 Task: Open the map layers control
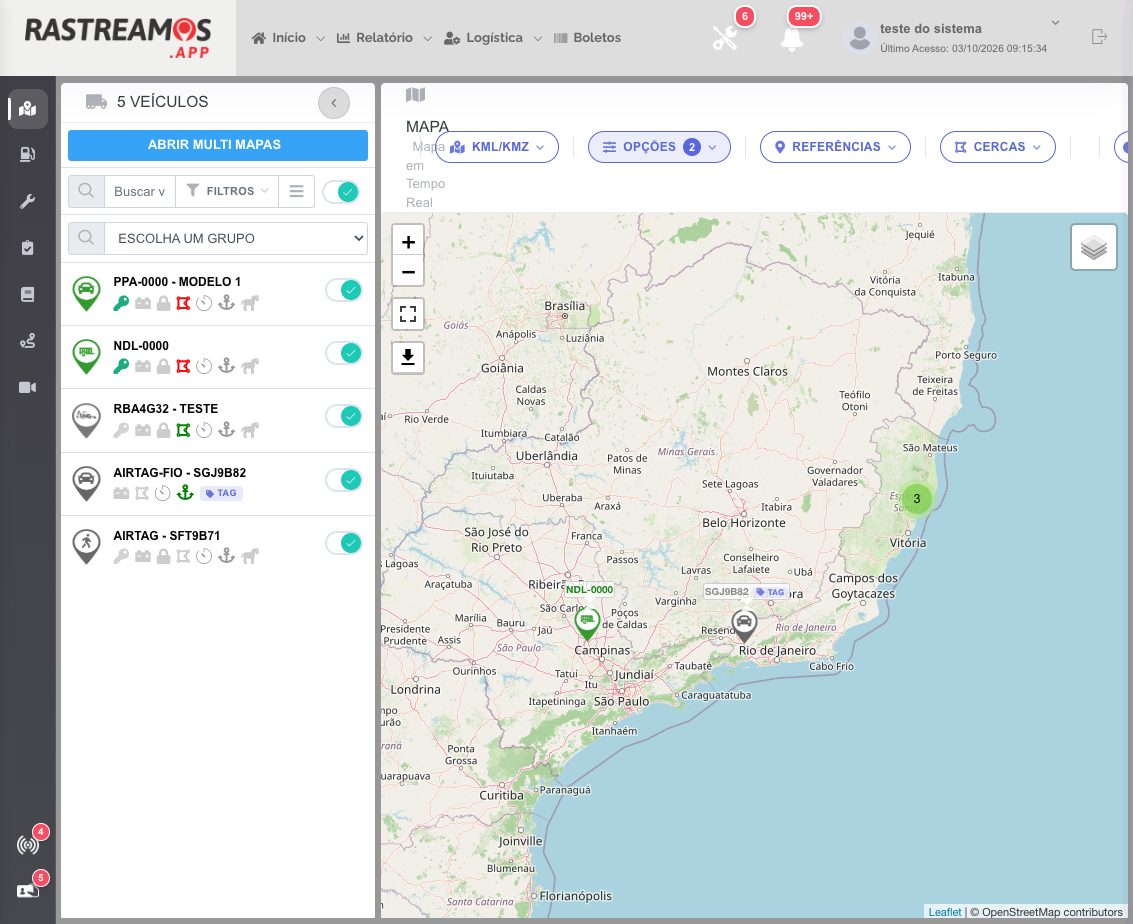click(1094, 247)
